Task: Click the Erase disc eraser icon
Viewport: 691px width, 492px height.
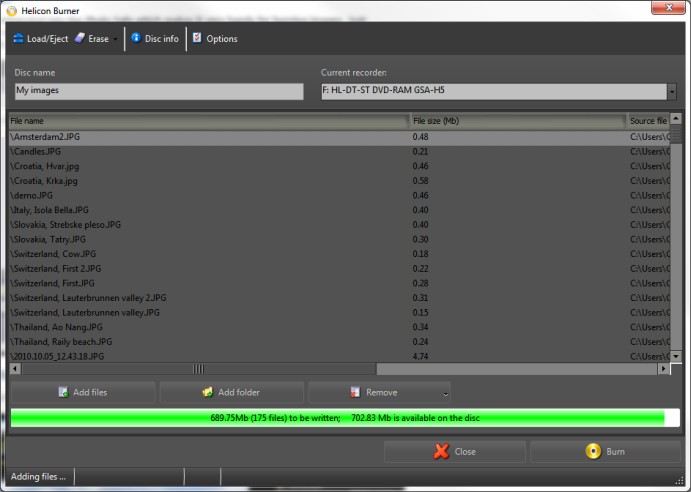Action: point(80,38)
